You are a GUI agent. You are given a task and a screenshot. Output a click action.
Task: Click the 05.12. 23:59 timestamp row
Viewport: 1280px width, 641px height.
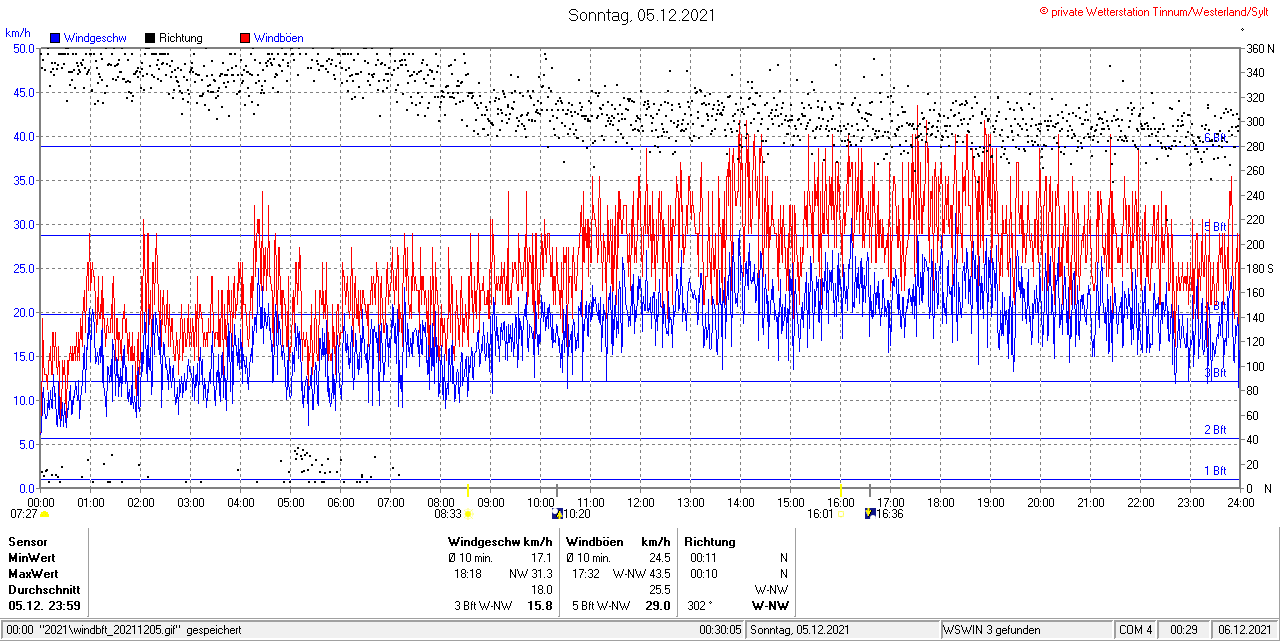[x=44, y=605]
